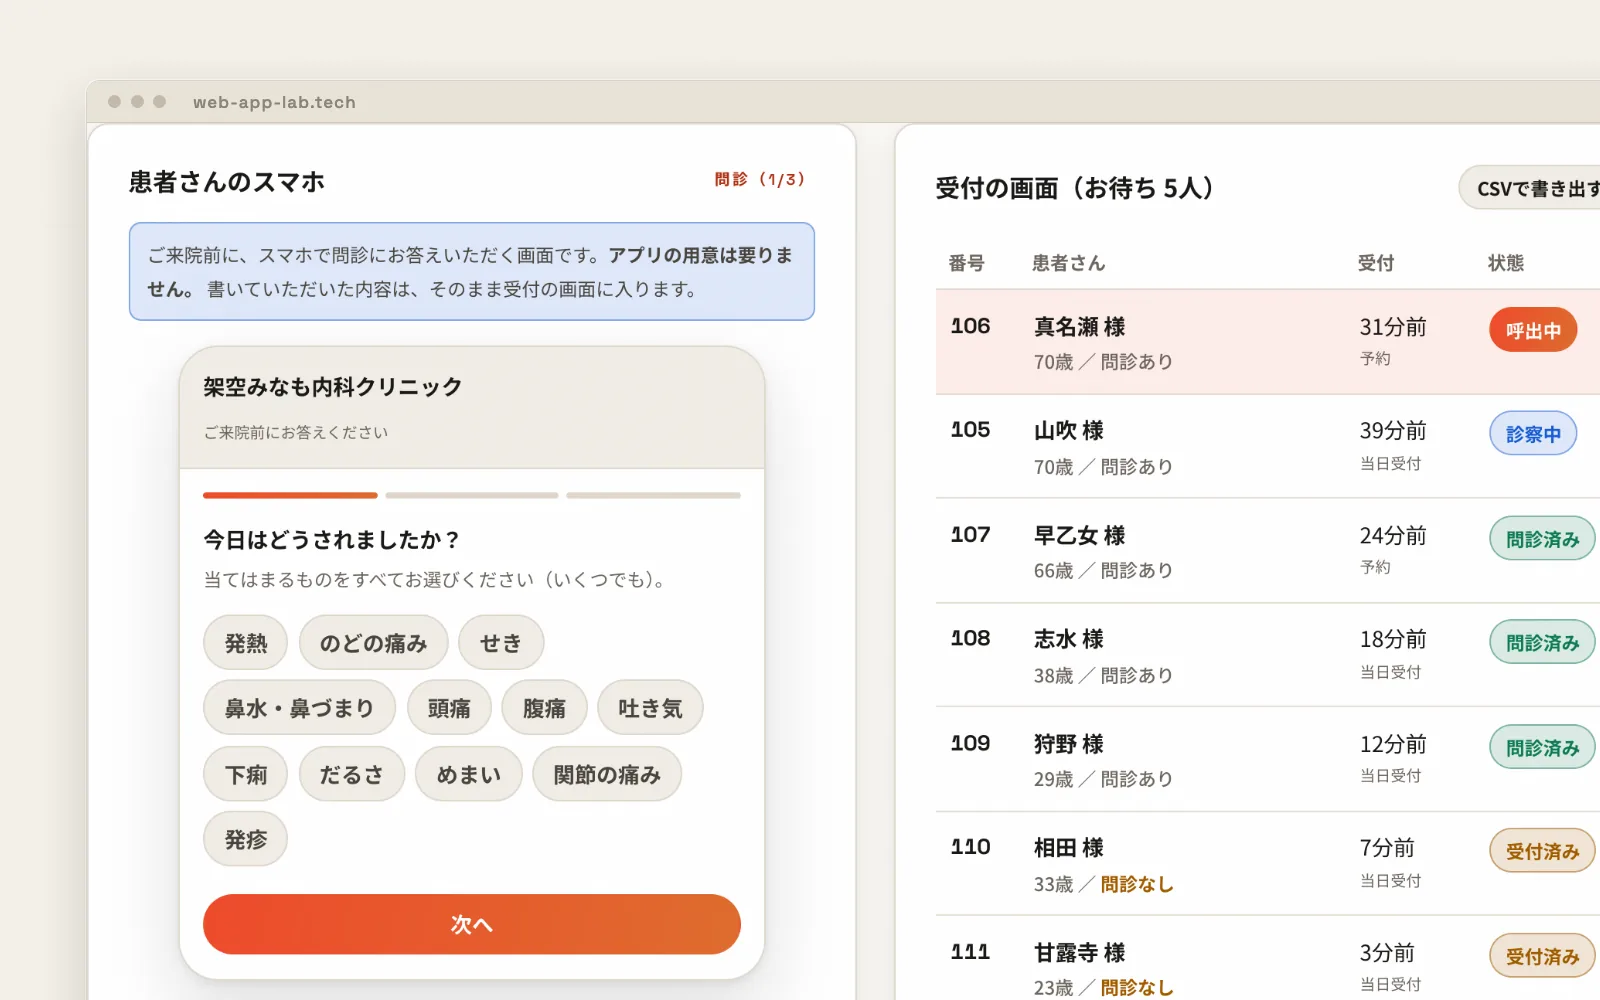Click the web-app-lab.tech address text
Viewport: 1600px width, 1000px height.
(274, 102)
